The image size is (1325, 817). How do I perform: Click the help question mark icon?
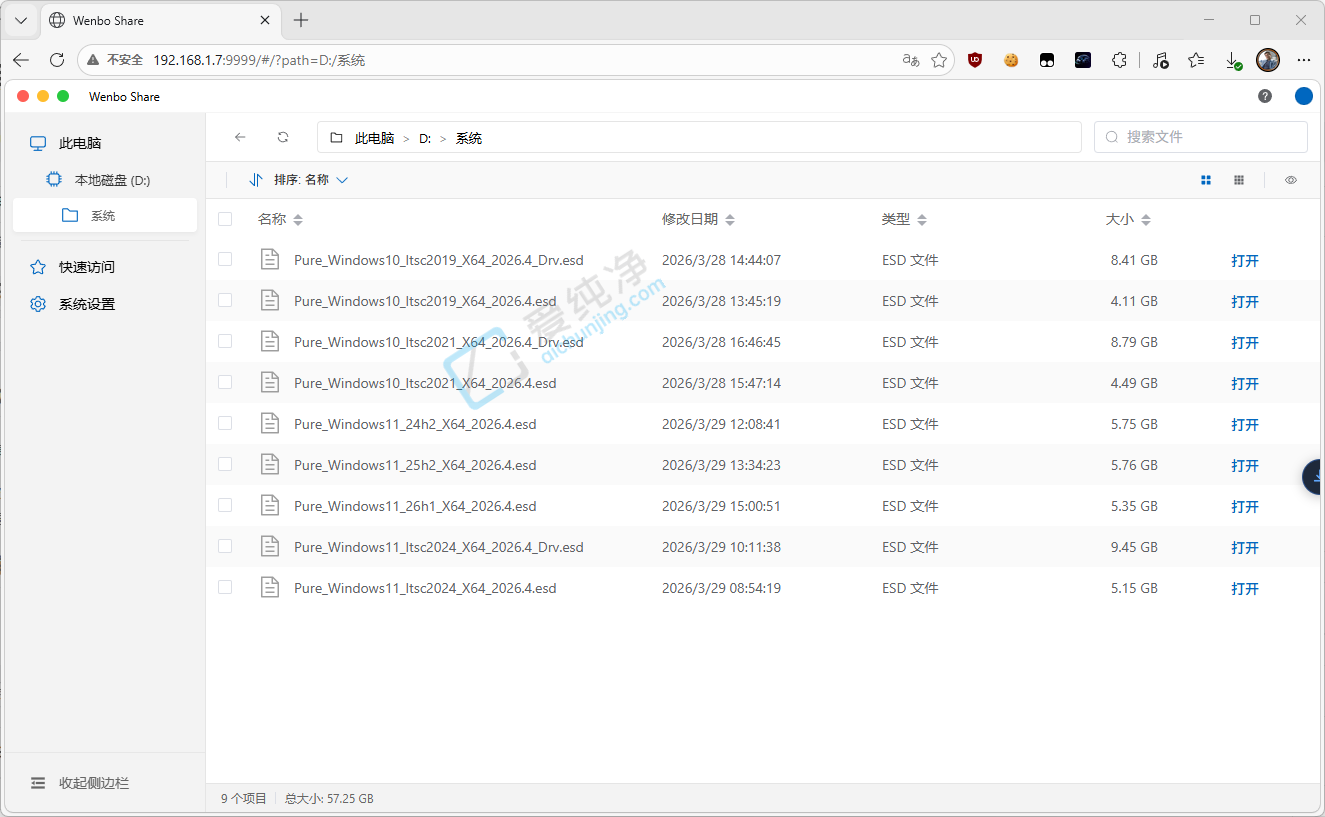pyautogui.click(x=1265, y=96)
